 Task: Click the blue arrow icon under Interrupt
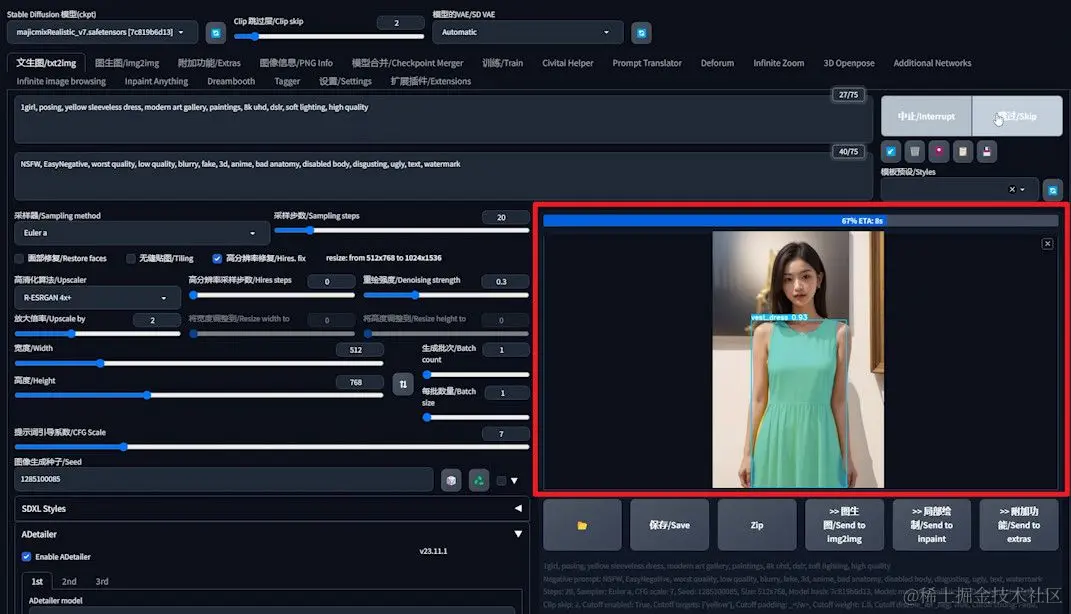click(891, 152)
